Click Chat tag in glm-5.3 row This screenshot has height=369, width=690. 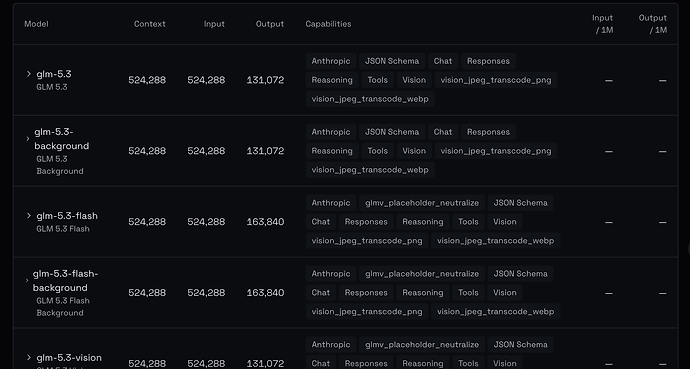[x=443, y=61]
